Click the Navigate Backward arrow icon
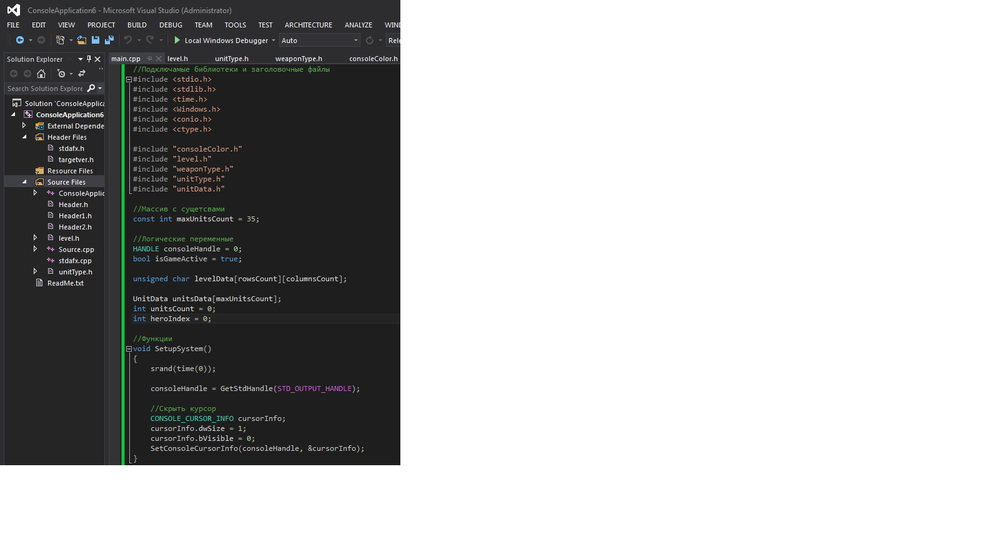This screenshot has height=560, width=1000. 19,40
